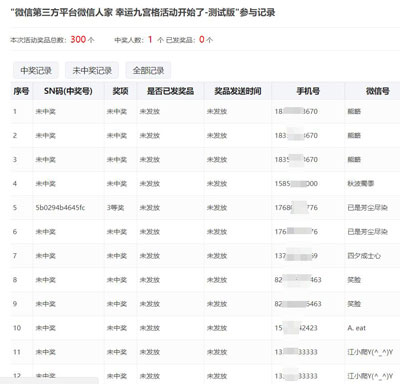Click the phone number in row 8
This screenshot has height=384, width=400.
click(298, 280)
